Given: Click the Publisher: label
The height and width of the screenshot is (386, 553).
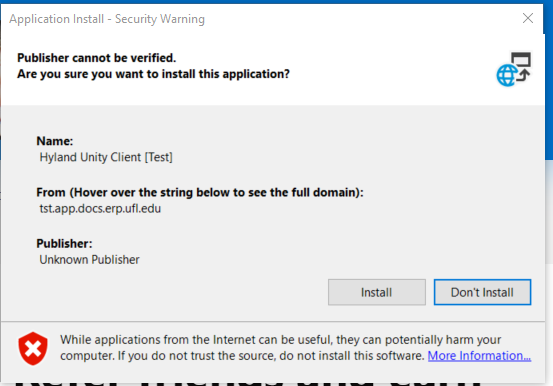Looking at the screenshot, I should 64,243.
